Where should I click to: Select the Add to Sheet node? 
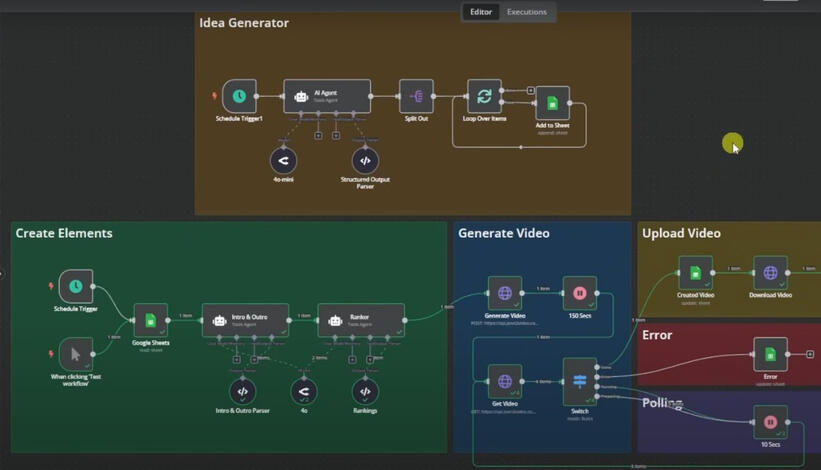click(552, 103)
